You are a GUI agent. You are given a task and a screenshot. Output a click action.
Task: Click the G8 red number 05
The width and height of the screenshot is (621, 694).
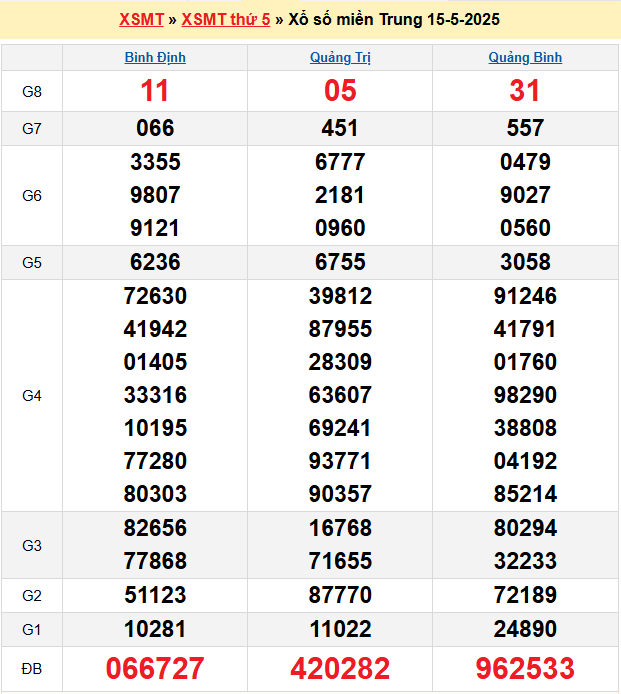[340, 91]
